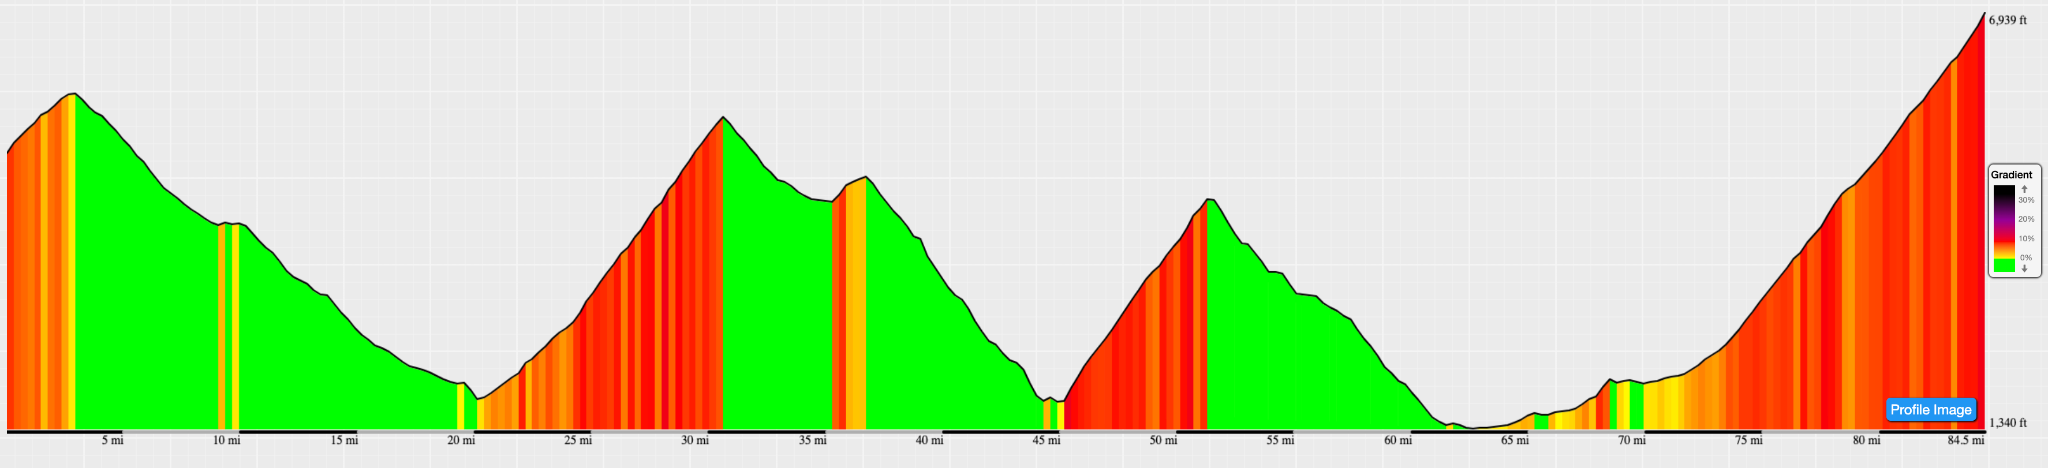Click the 6,939 ft maximum elevation label
Screen dimensions: 2048x468
click(x=2008, y=20)
